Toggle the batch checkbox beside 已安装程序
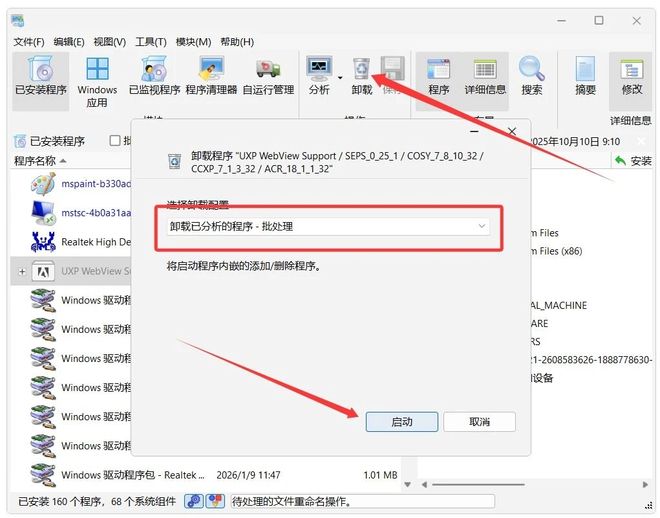This screenshot has width=660, height=518. [114, 140]
